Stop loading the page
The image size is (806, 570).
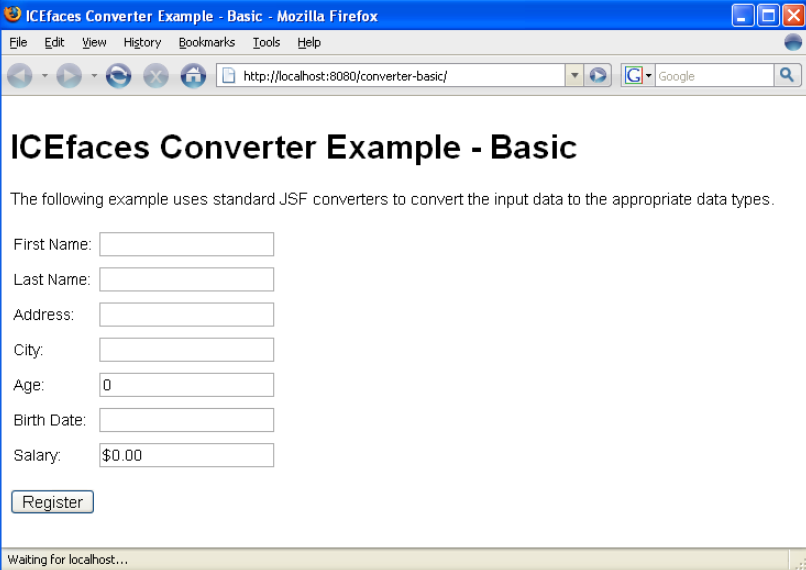155,76
